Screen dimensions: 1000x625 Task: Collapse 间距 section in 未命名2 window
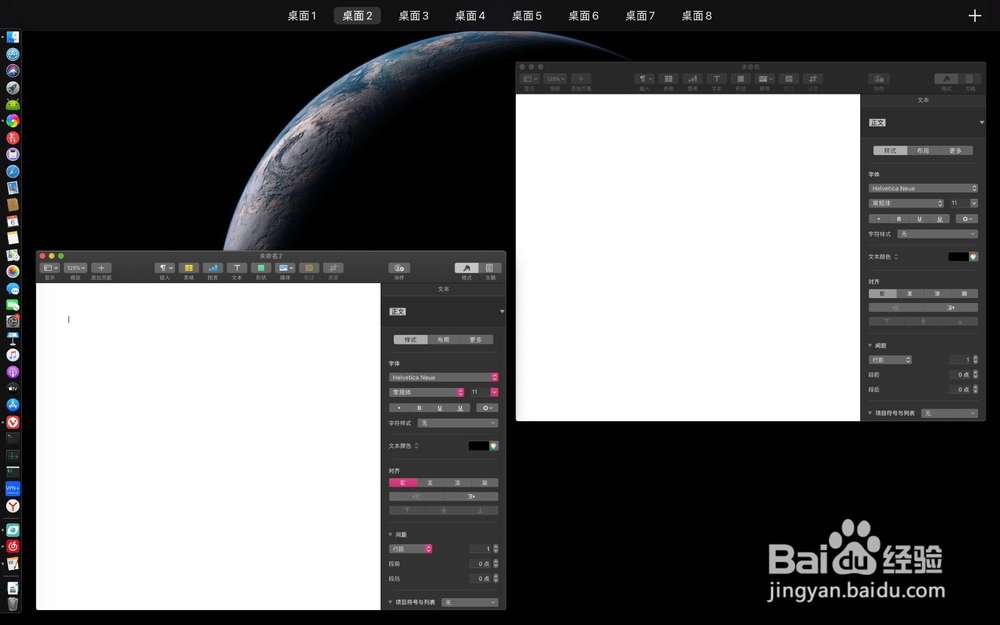coord(390,534)
